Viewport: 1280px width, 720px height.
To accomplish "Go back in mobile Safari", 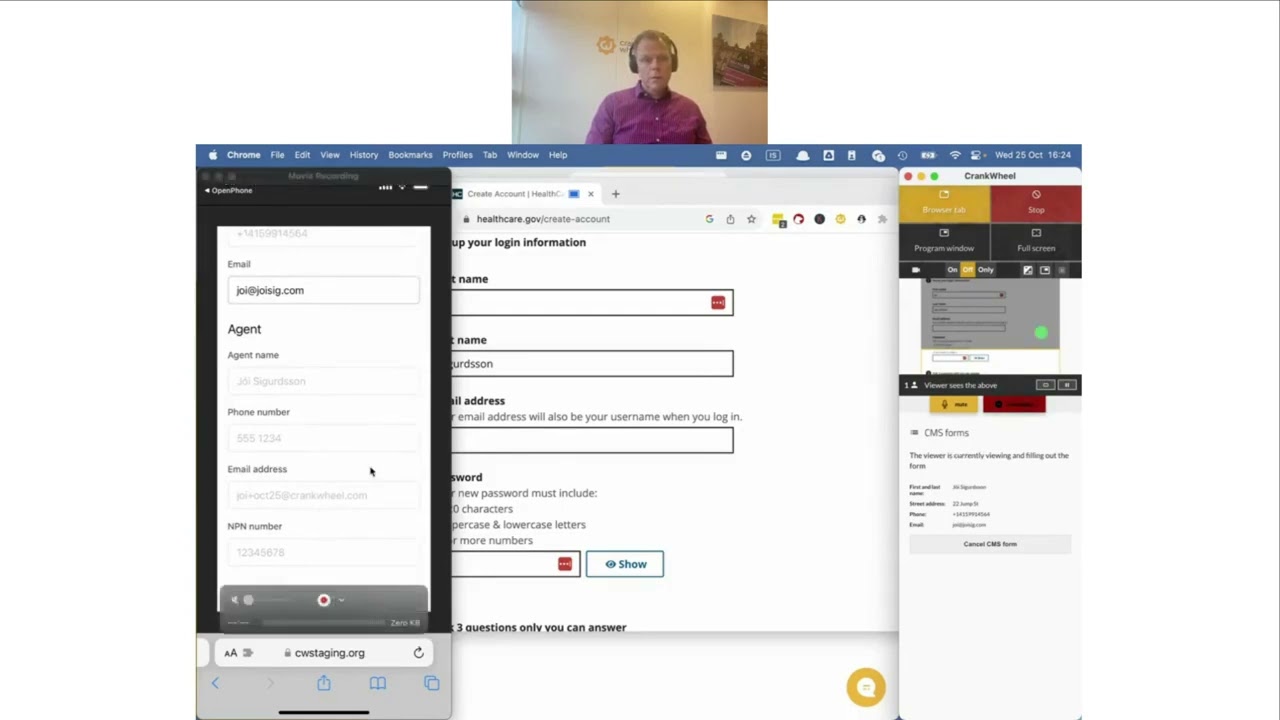I will click(x=215, y=683).
